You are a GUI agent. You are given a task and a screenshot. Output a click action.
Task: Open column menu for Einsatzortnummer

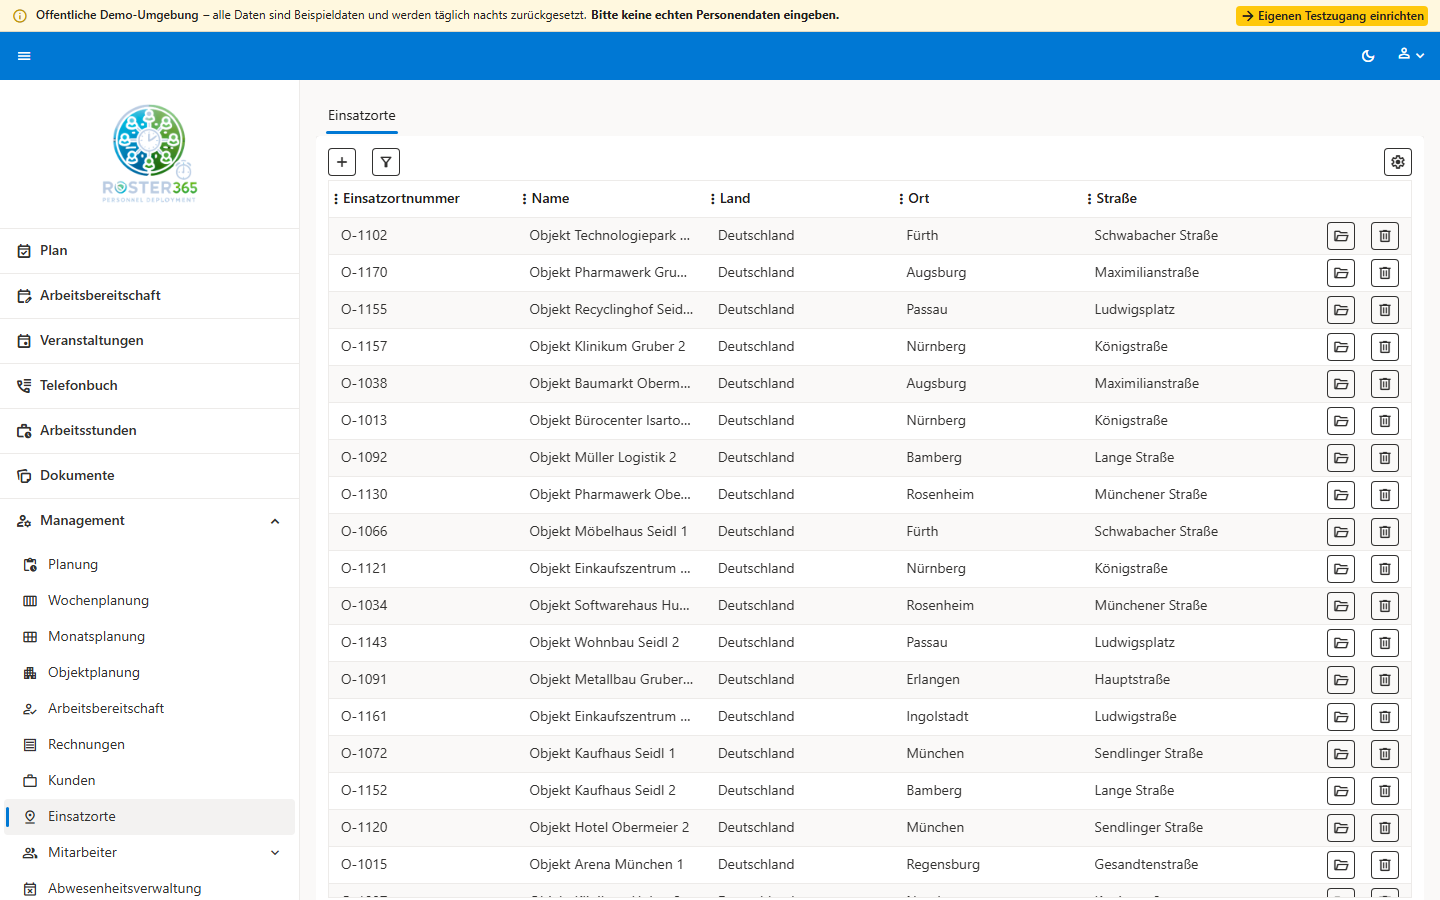(336, 199)
